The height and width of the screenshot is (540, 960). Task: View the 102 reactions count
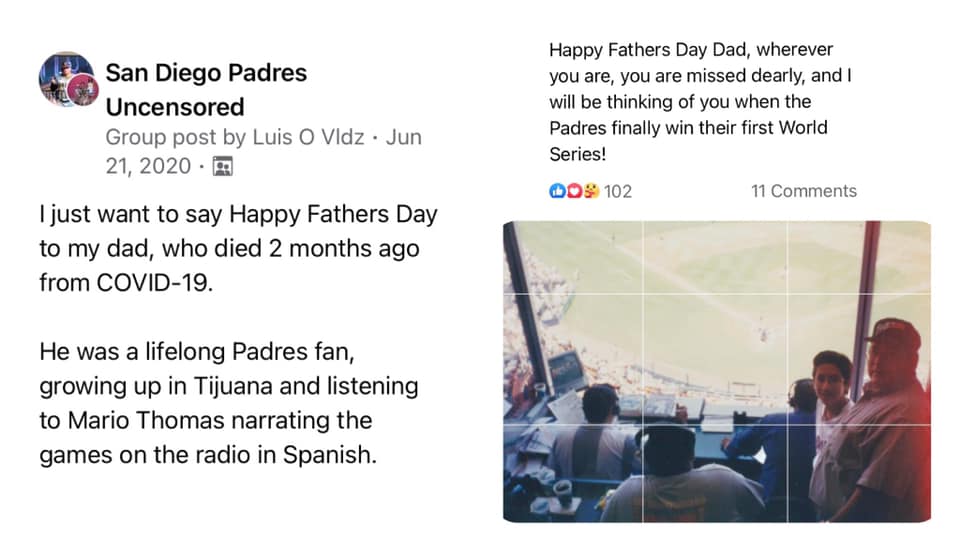(618, 191)
